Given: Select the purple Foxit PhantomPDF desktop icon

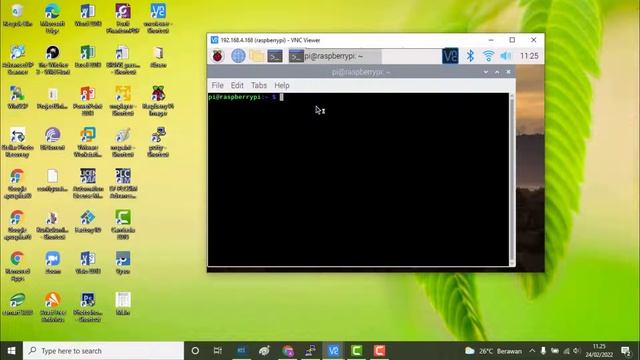Looking at the screenshot, I should 123,19.
